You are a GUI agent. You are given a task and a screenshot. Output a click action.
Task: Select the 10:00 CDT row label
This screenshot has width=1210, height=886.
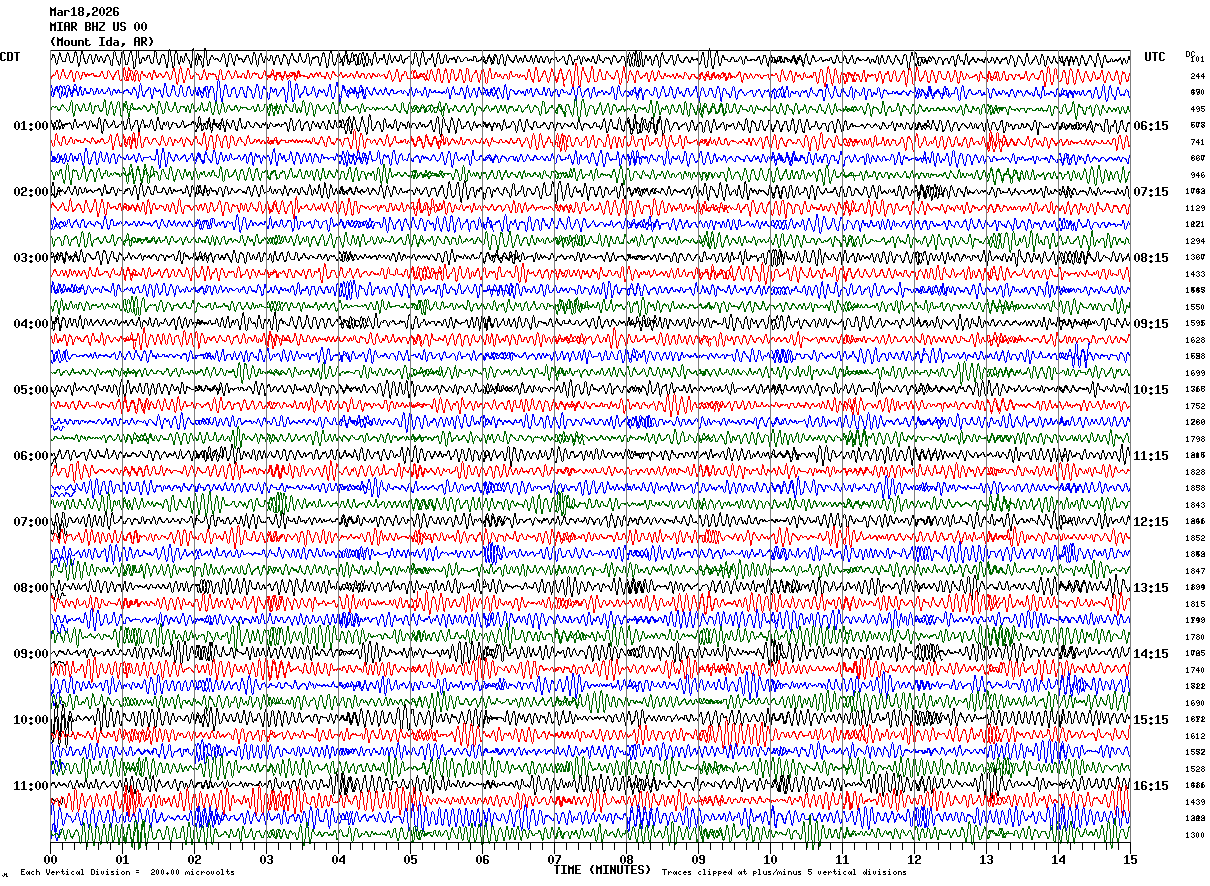pos(31,720)
